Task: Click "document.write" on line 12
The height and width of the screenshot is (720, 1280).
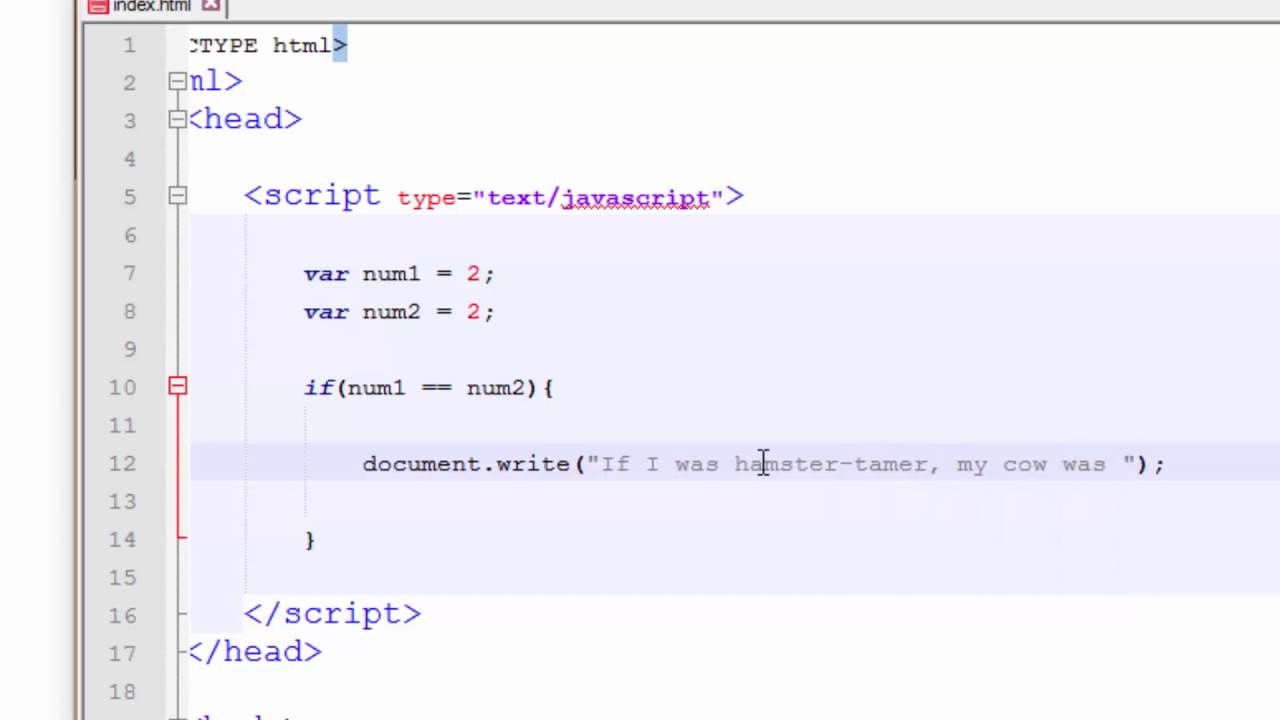Action: pos(466,464)
